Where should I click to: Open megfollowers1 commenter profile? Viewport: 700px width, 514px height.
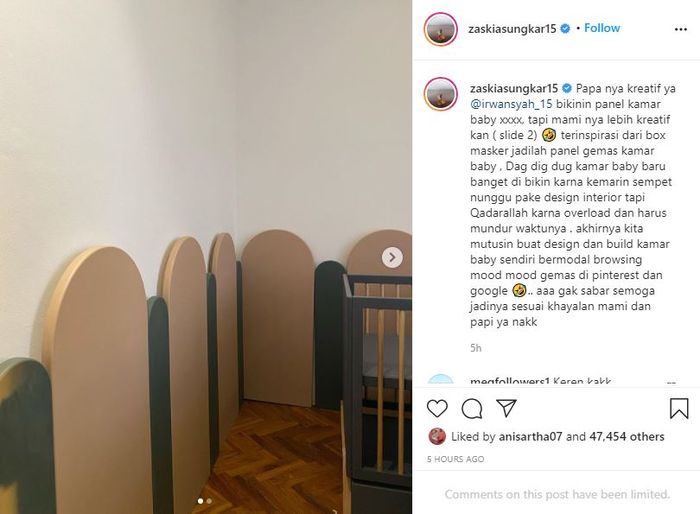tap(509, 382)
